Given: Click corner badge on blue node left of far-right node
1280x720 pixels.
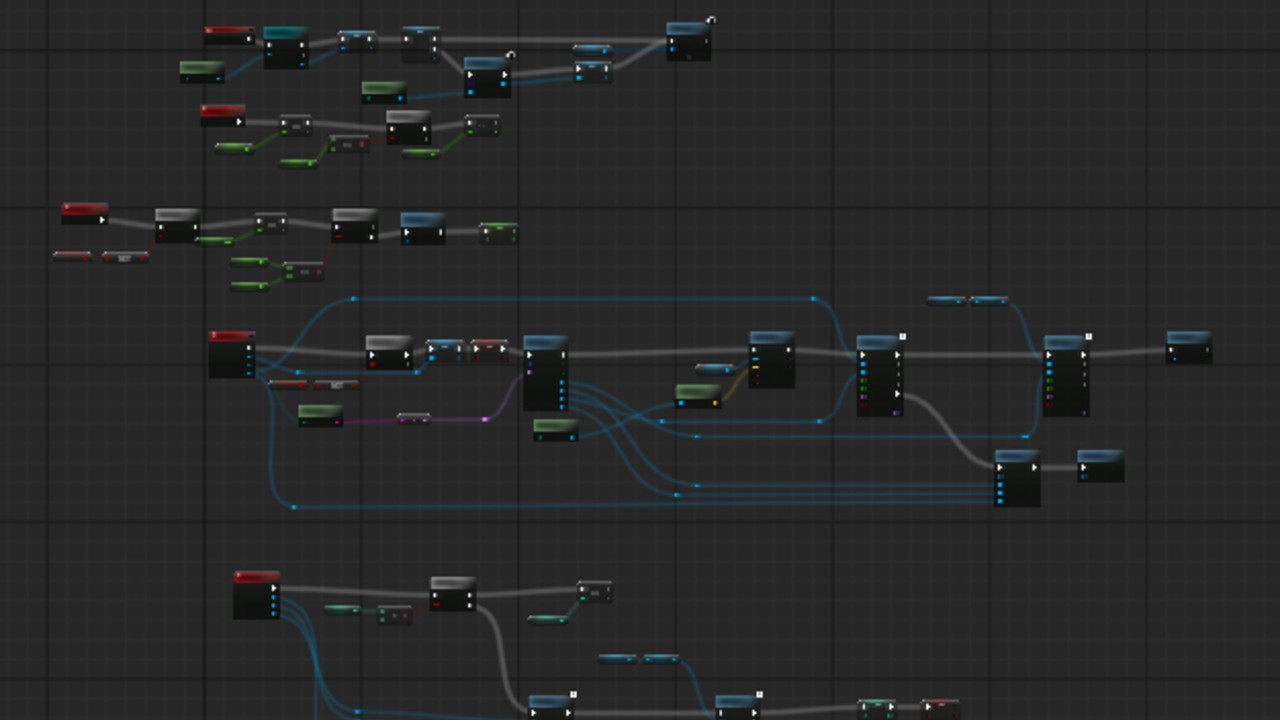Looking at the screenshot, I should click(x=1088, y=337).
